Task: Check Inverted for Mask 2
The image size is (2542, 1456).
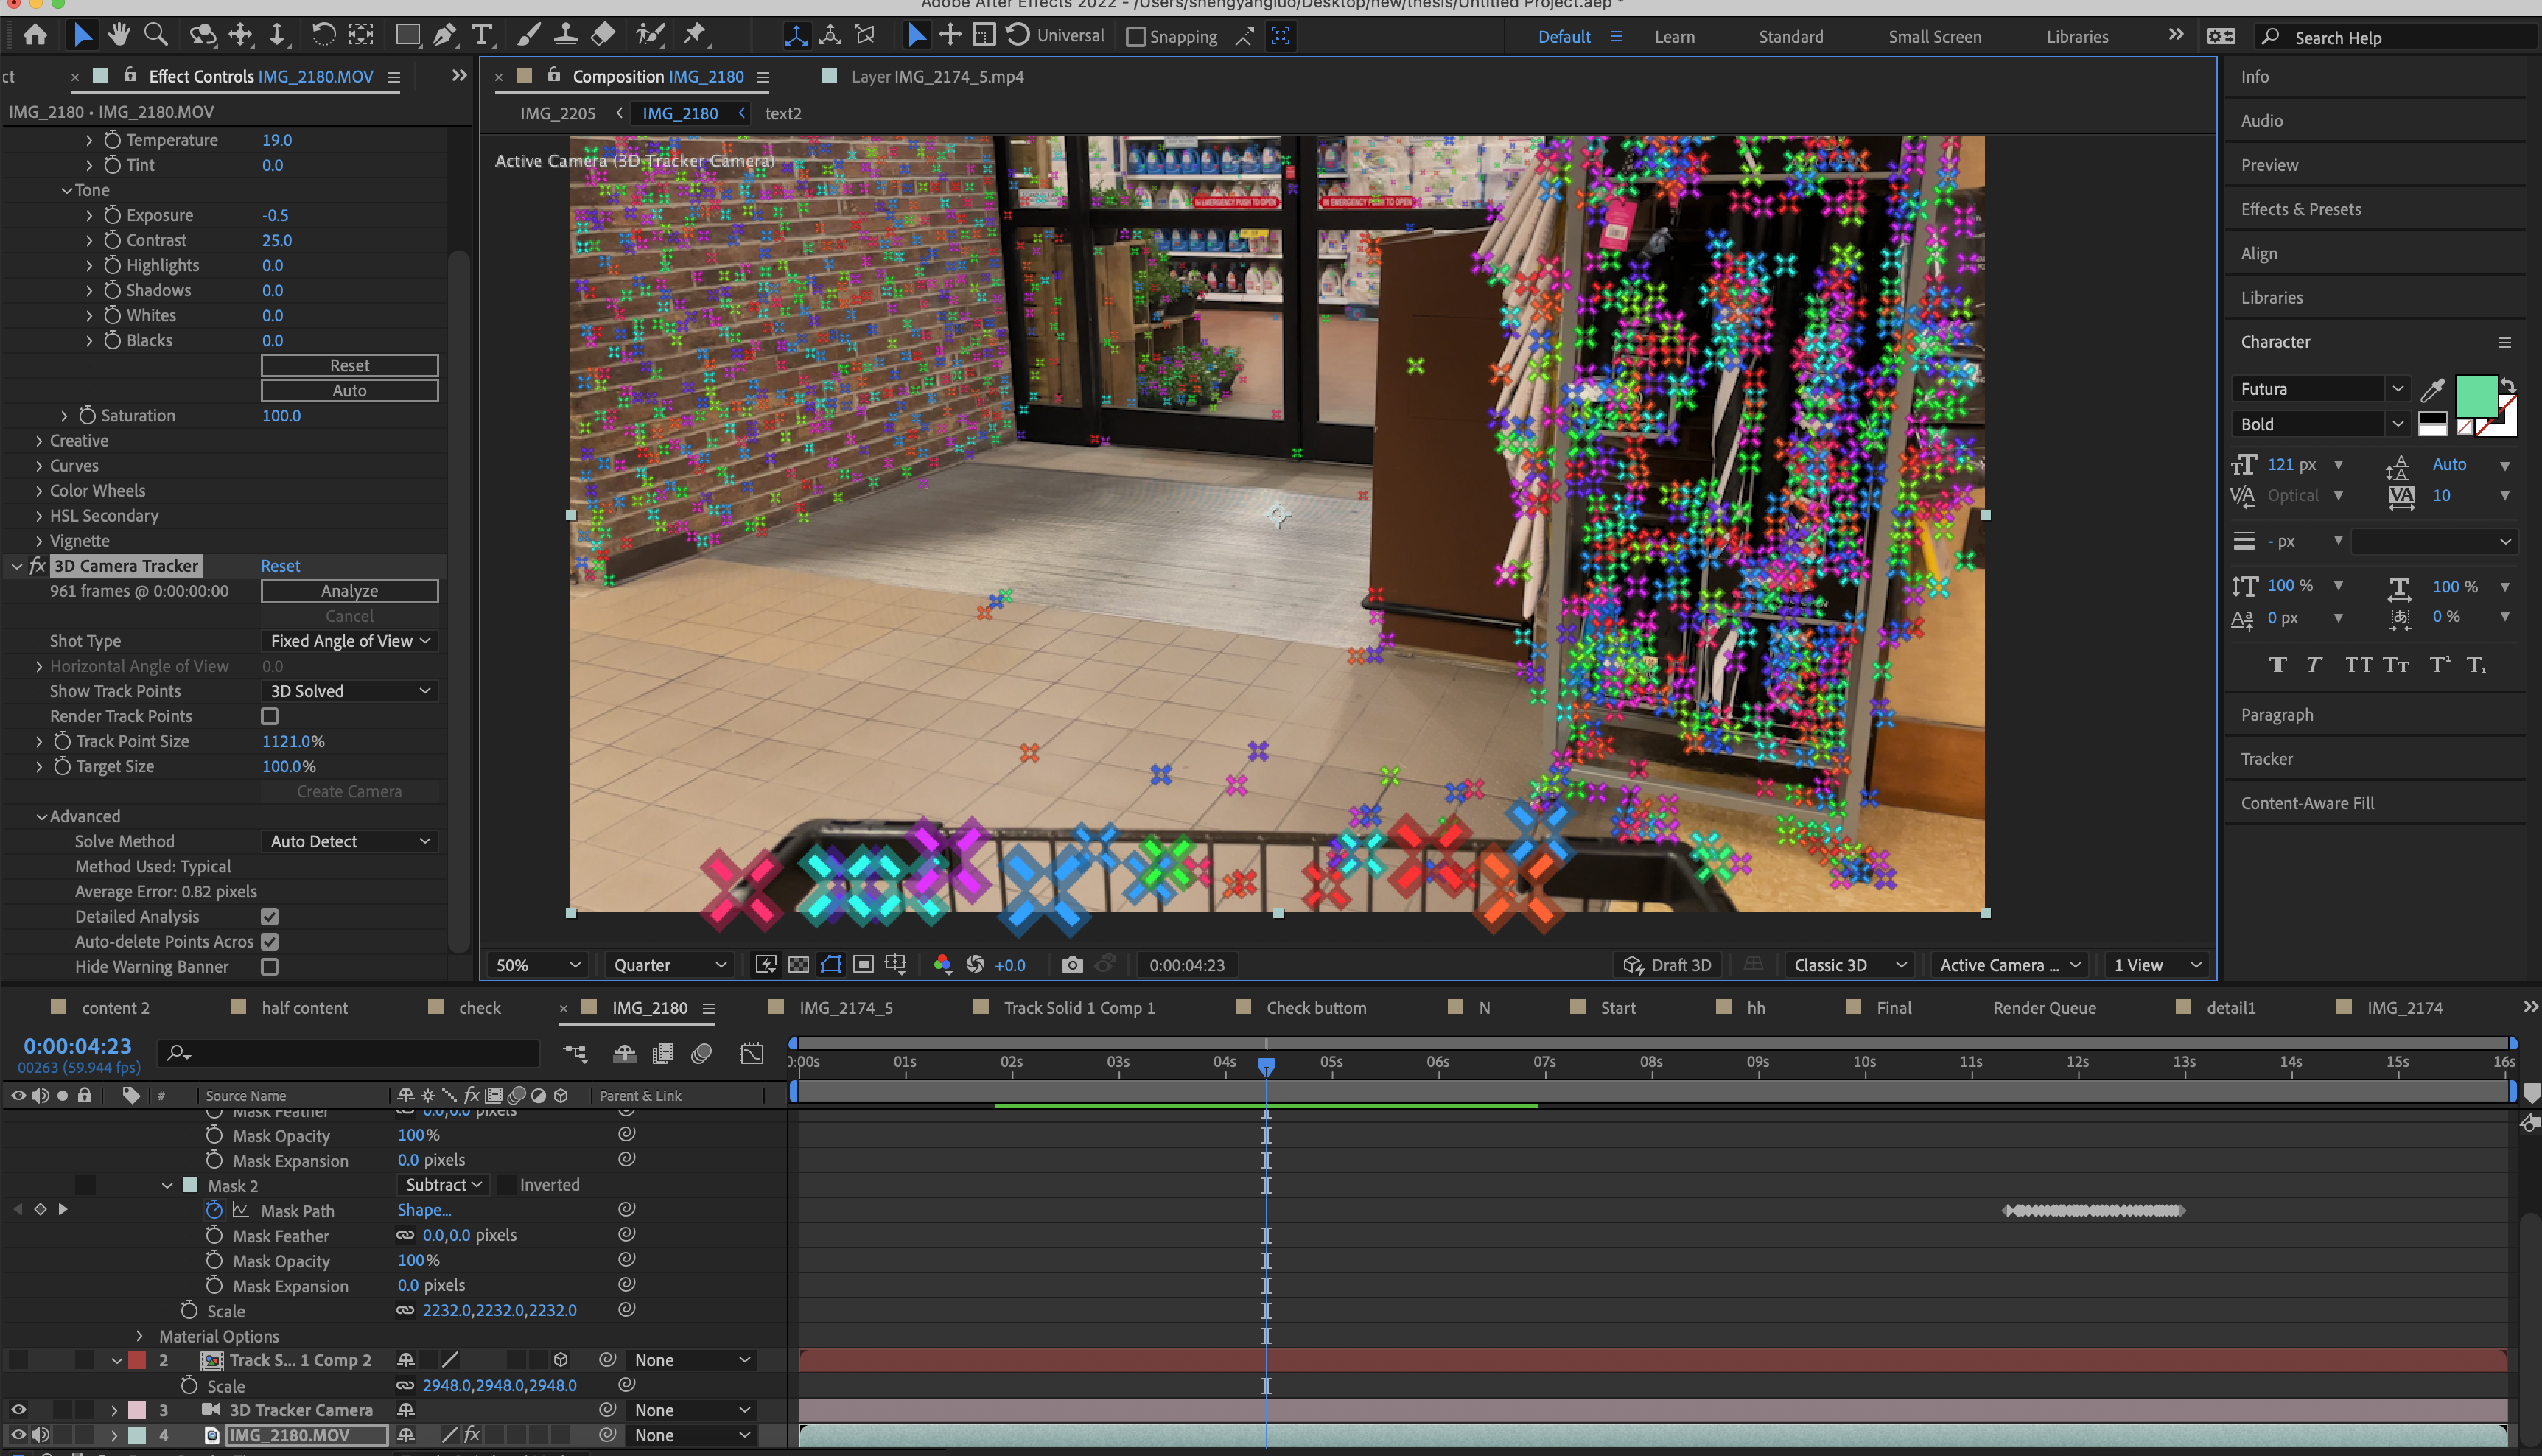Action: click(507, 1185)
